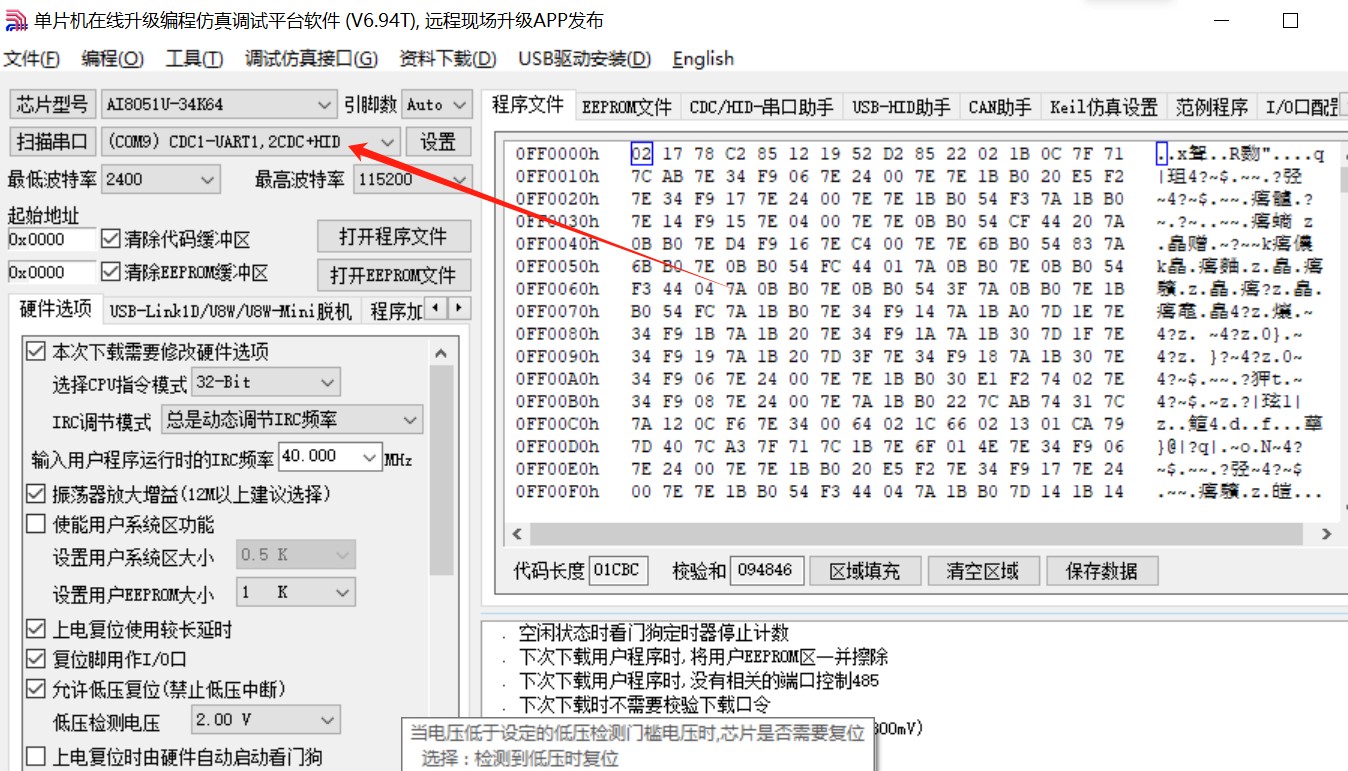Click the first 起始地址 0x0000 field

51,240
